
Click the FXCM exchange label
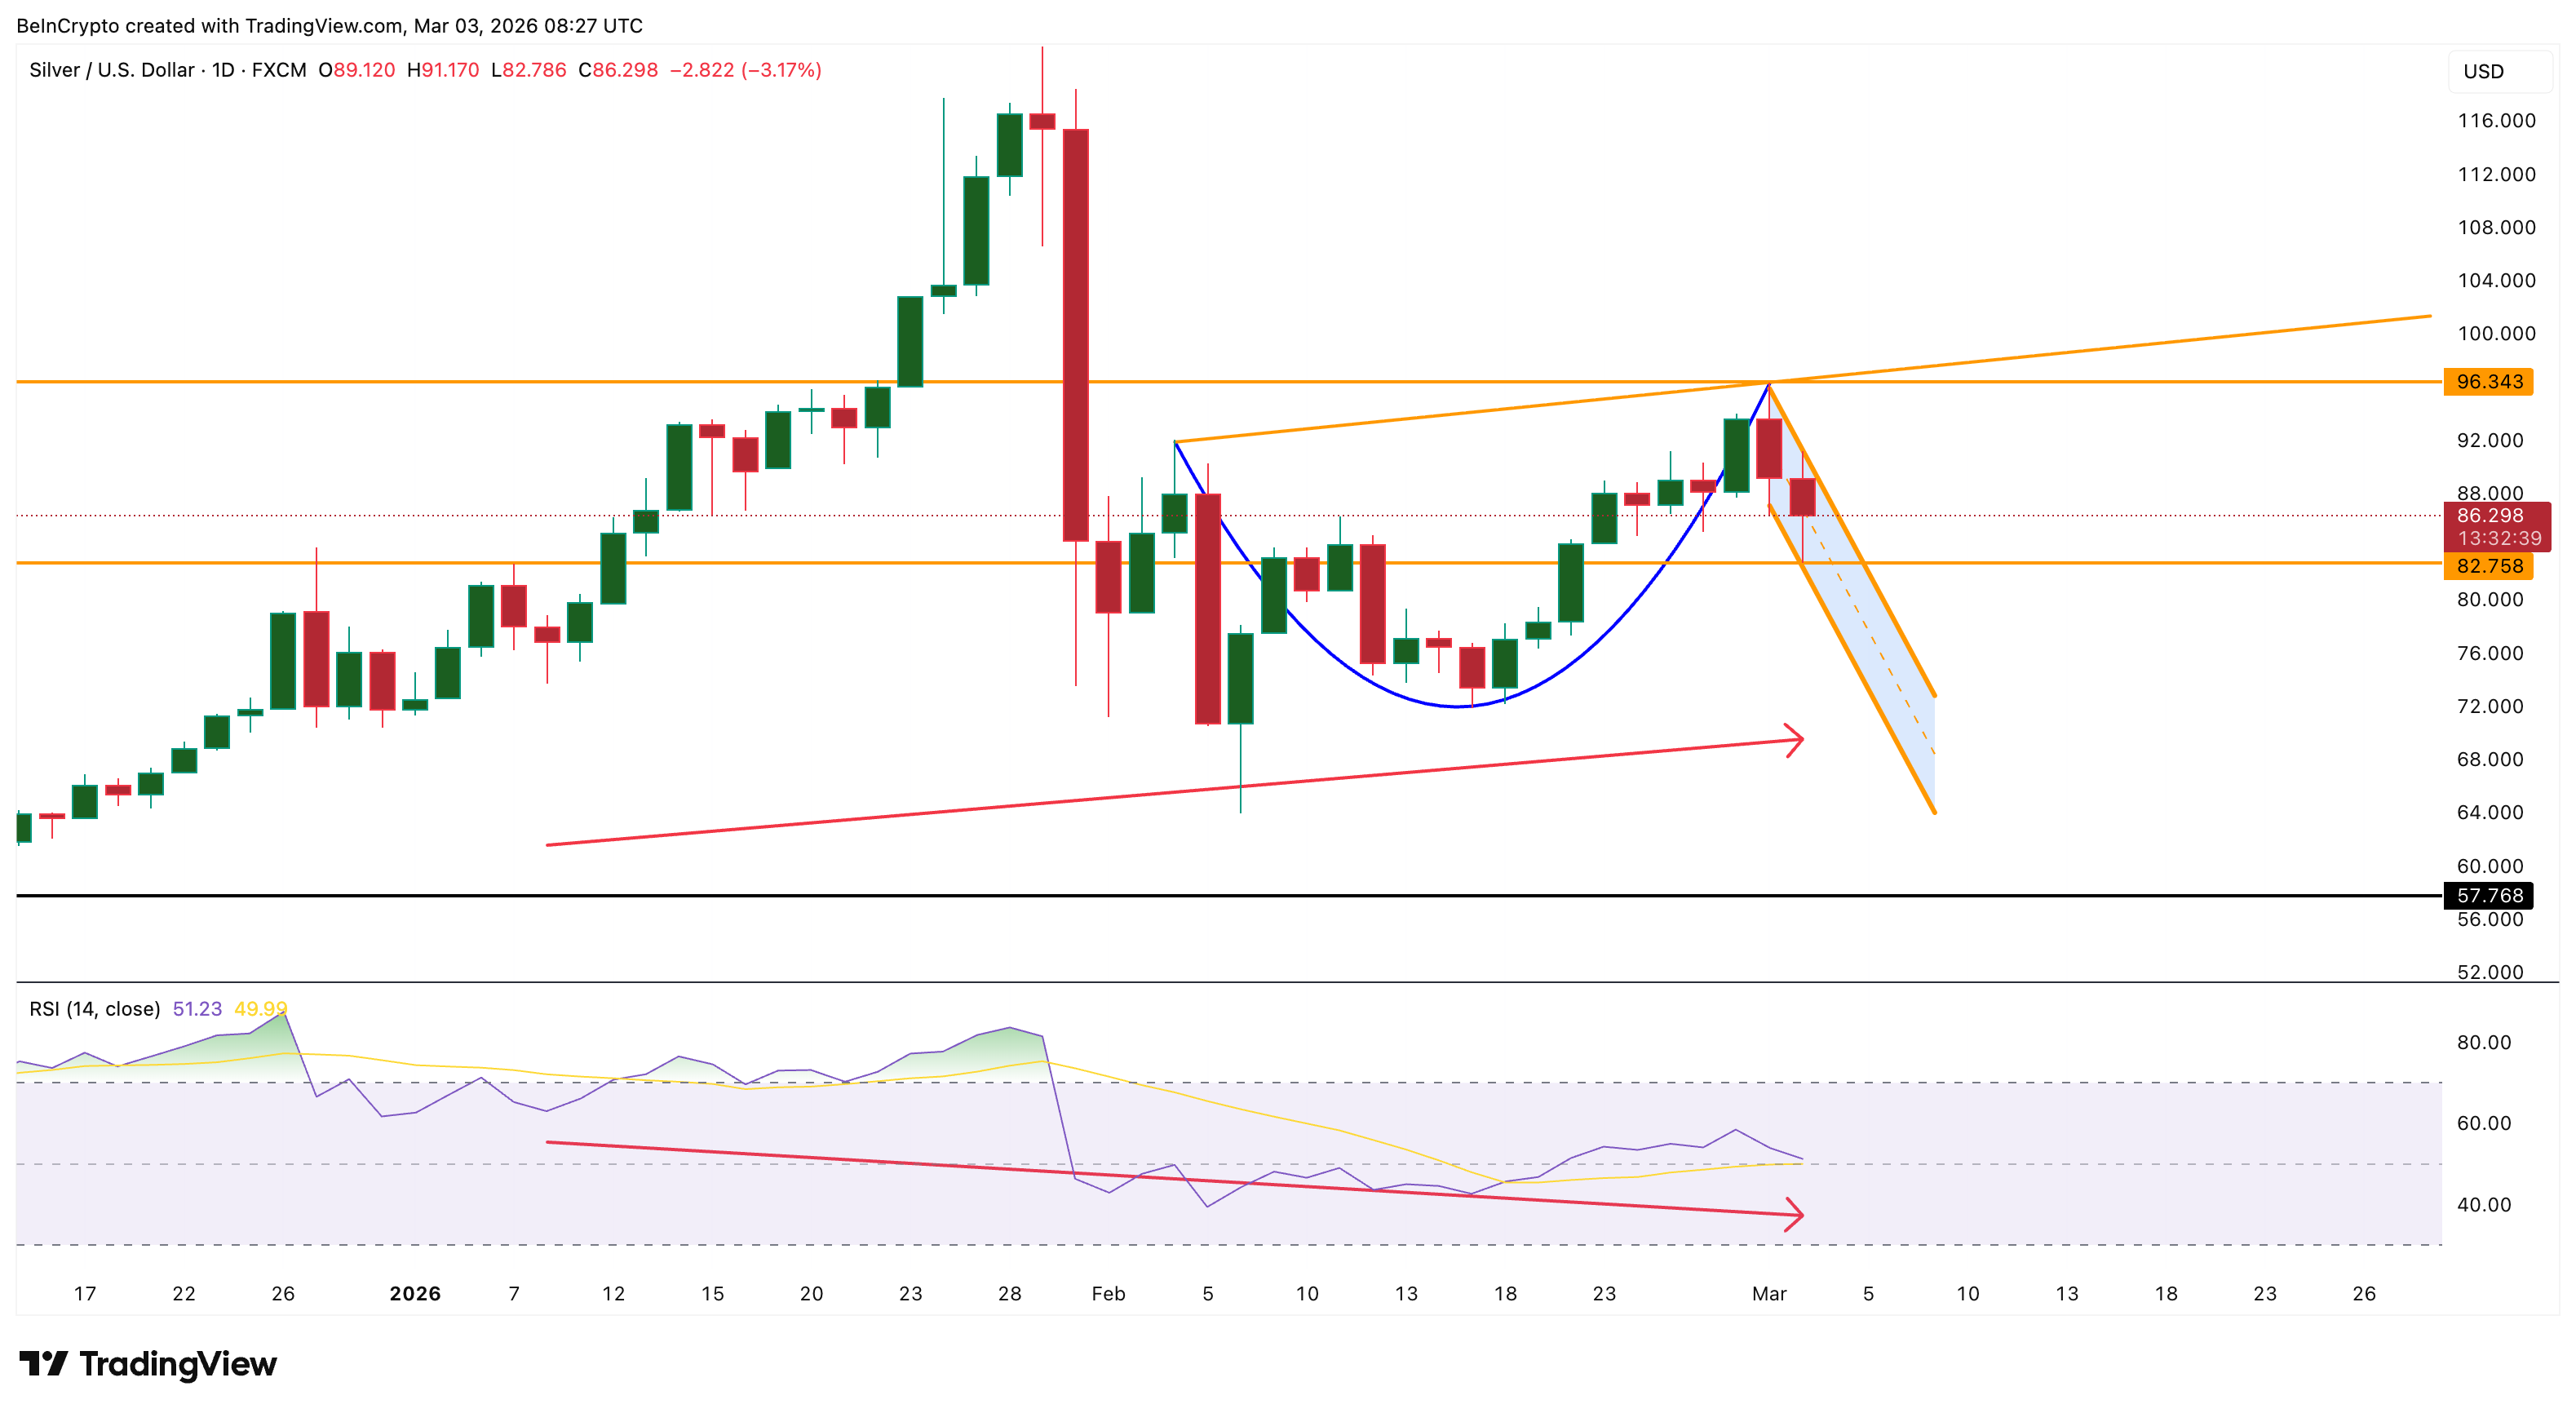click(282, 70)
